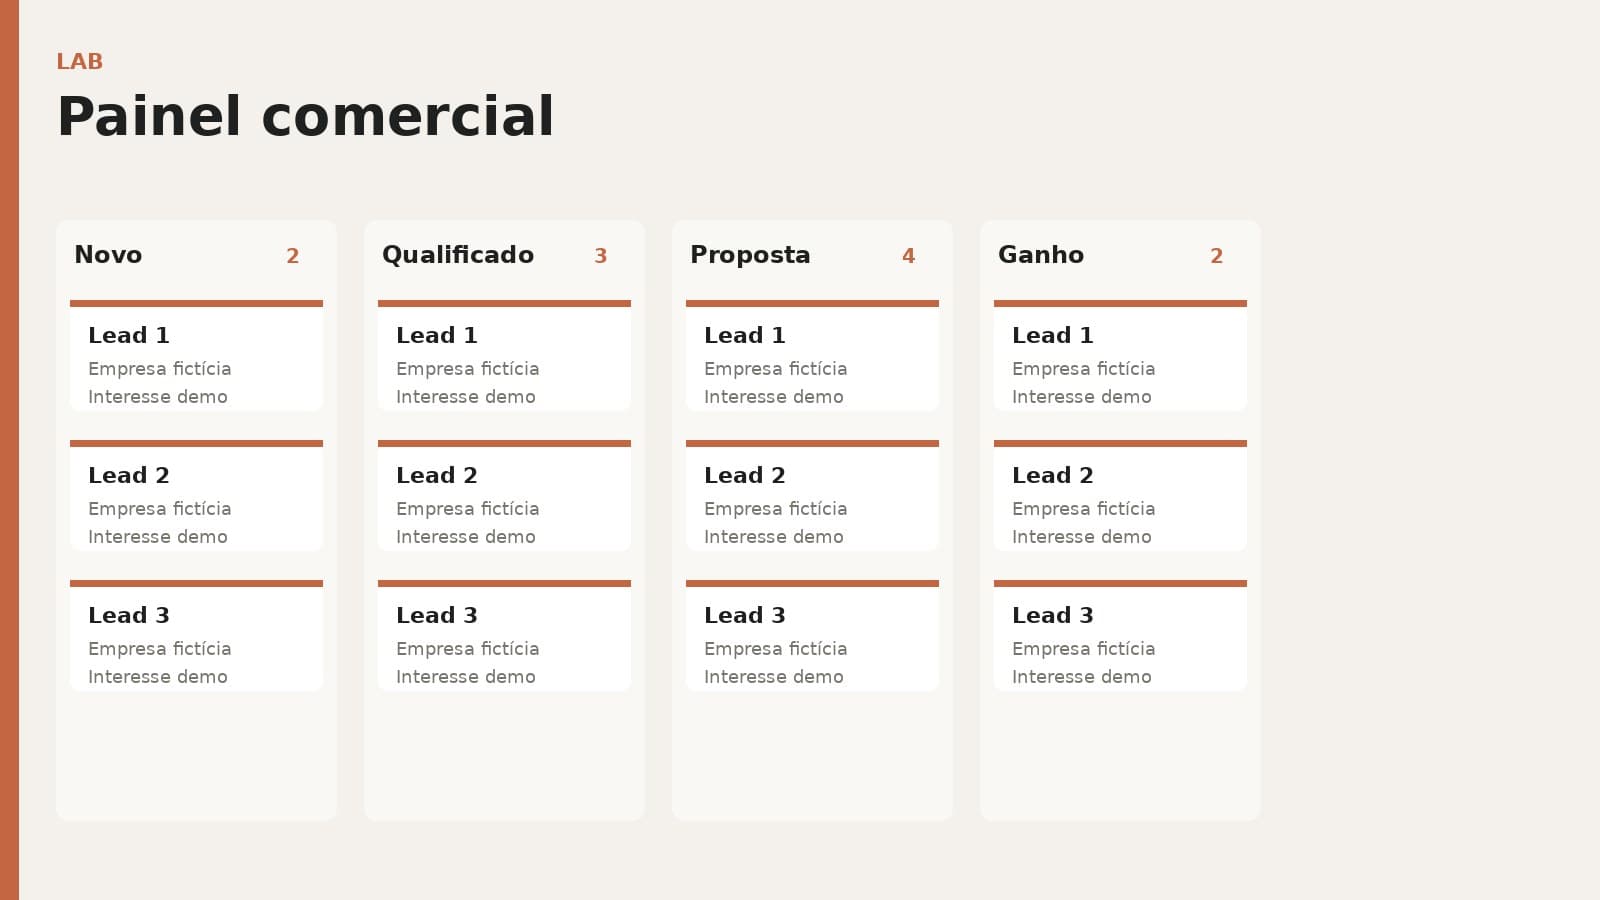Click the Ganho column header

(x=1041, y=255)
